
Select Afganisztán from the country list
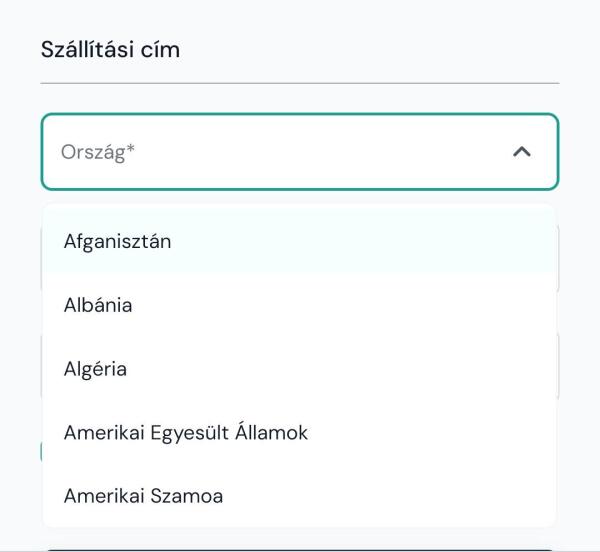(x=117, y=241)
